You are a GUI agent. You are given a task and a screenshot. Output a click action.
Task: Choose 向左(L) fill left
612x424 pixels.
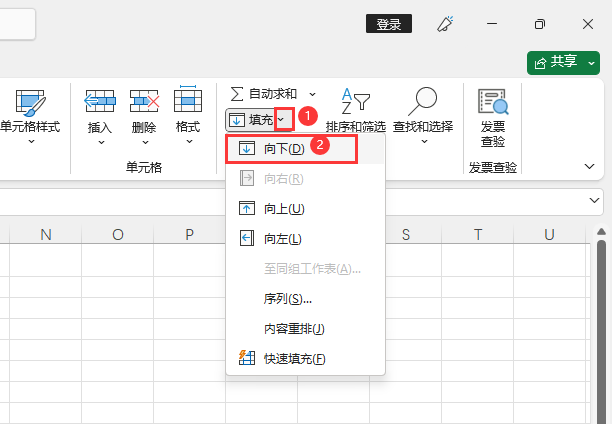pyautogui.click(x=305, y=239)
